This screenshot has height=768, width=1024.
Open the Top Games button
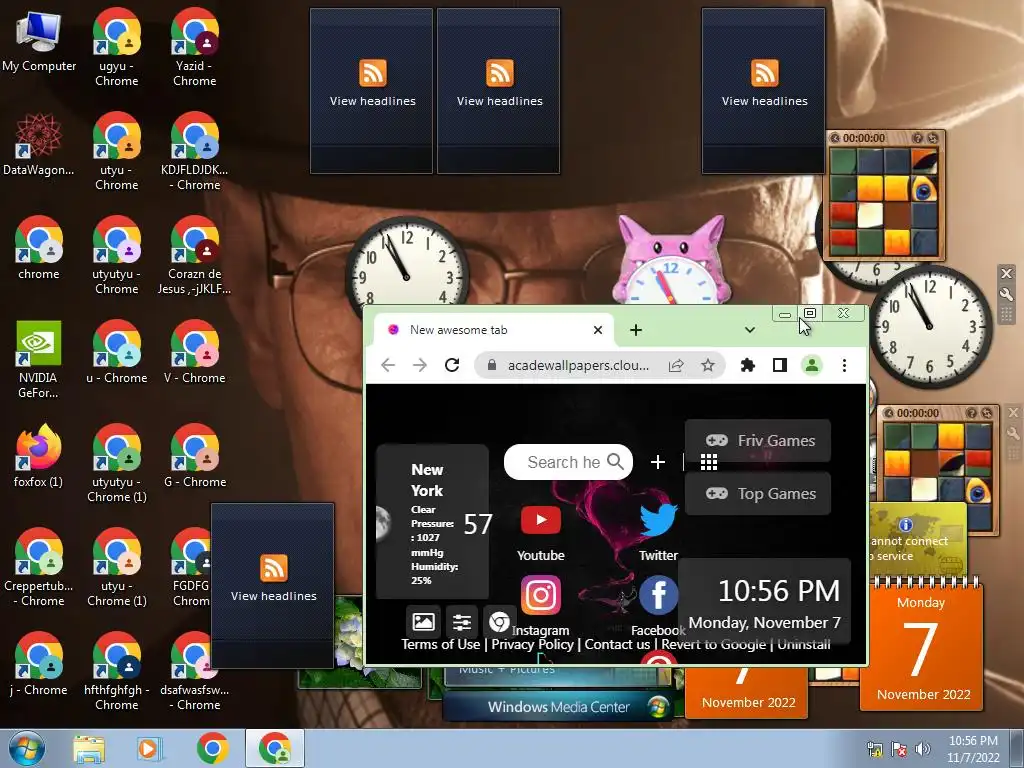tap(758, 494)
